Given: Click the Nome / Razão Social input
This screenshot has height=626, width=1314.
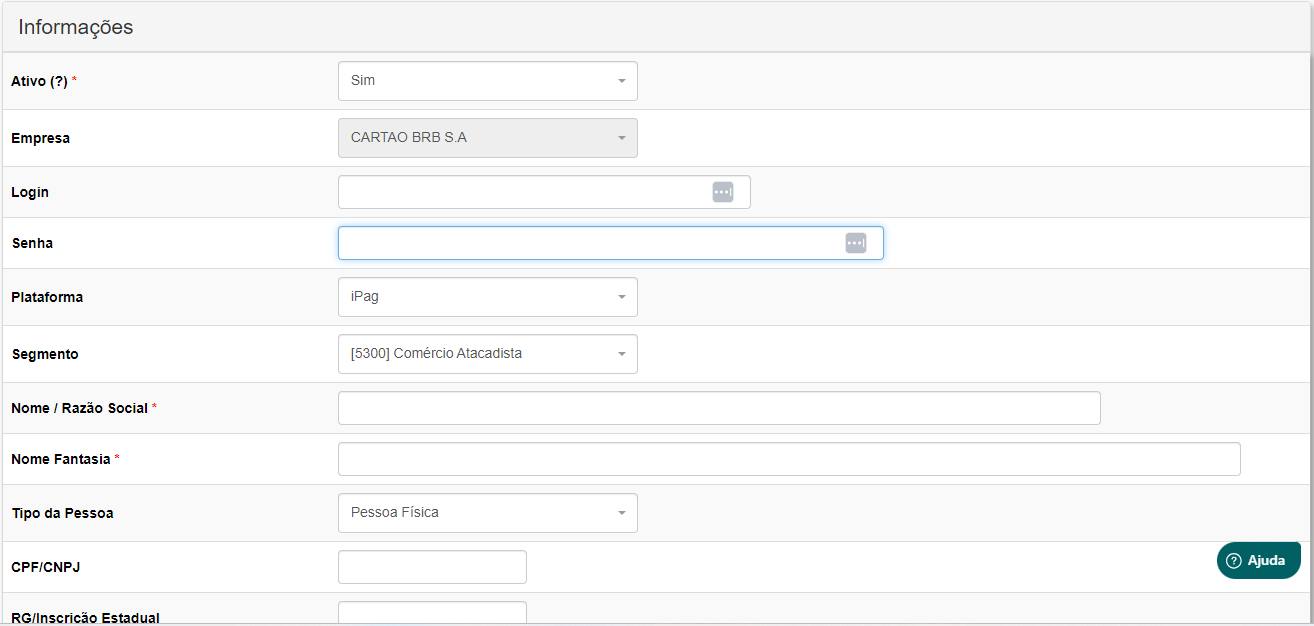Looking at the screenshot, I should point(719,408).
